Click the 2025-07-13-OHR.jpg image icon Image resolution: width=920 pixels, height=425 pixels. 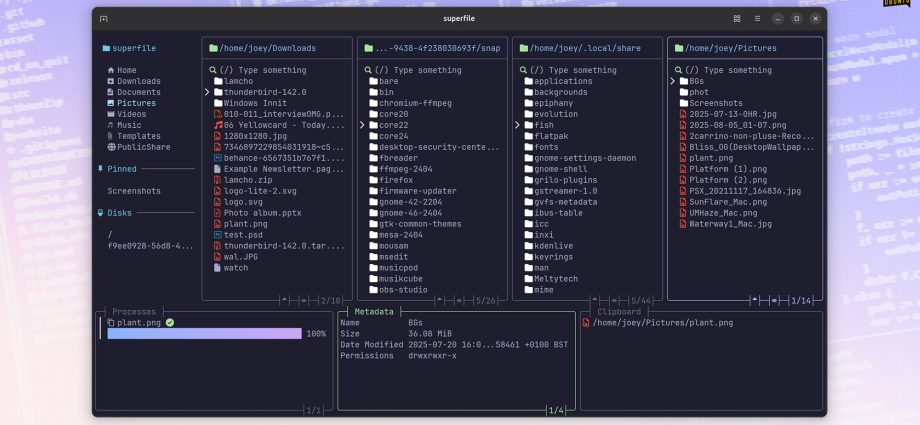point(683,114)
